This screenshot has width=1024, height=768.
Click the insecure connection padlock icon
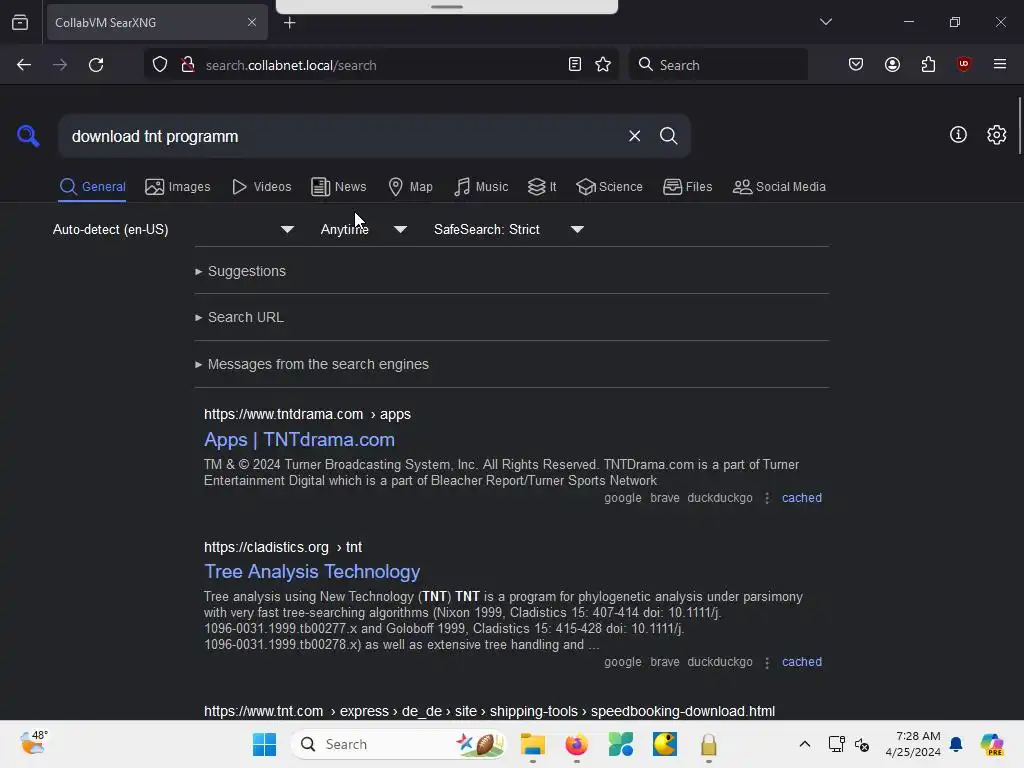point(188,65)
